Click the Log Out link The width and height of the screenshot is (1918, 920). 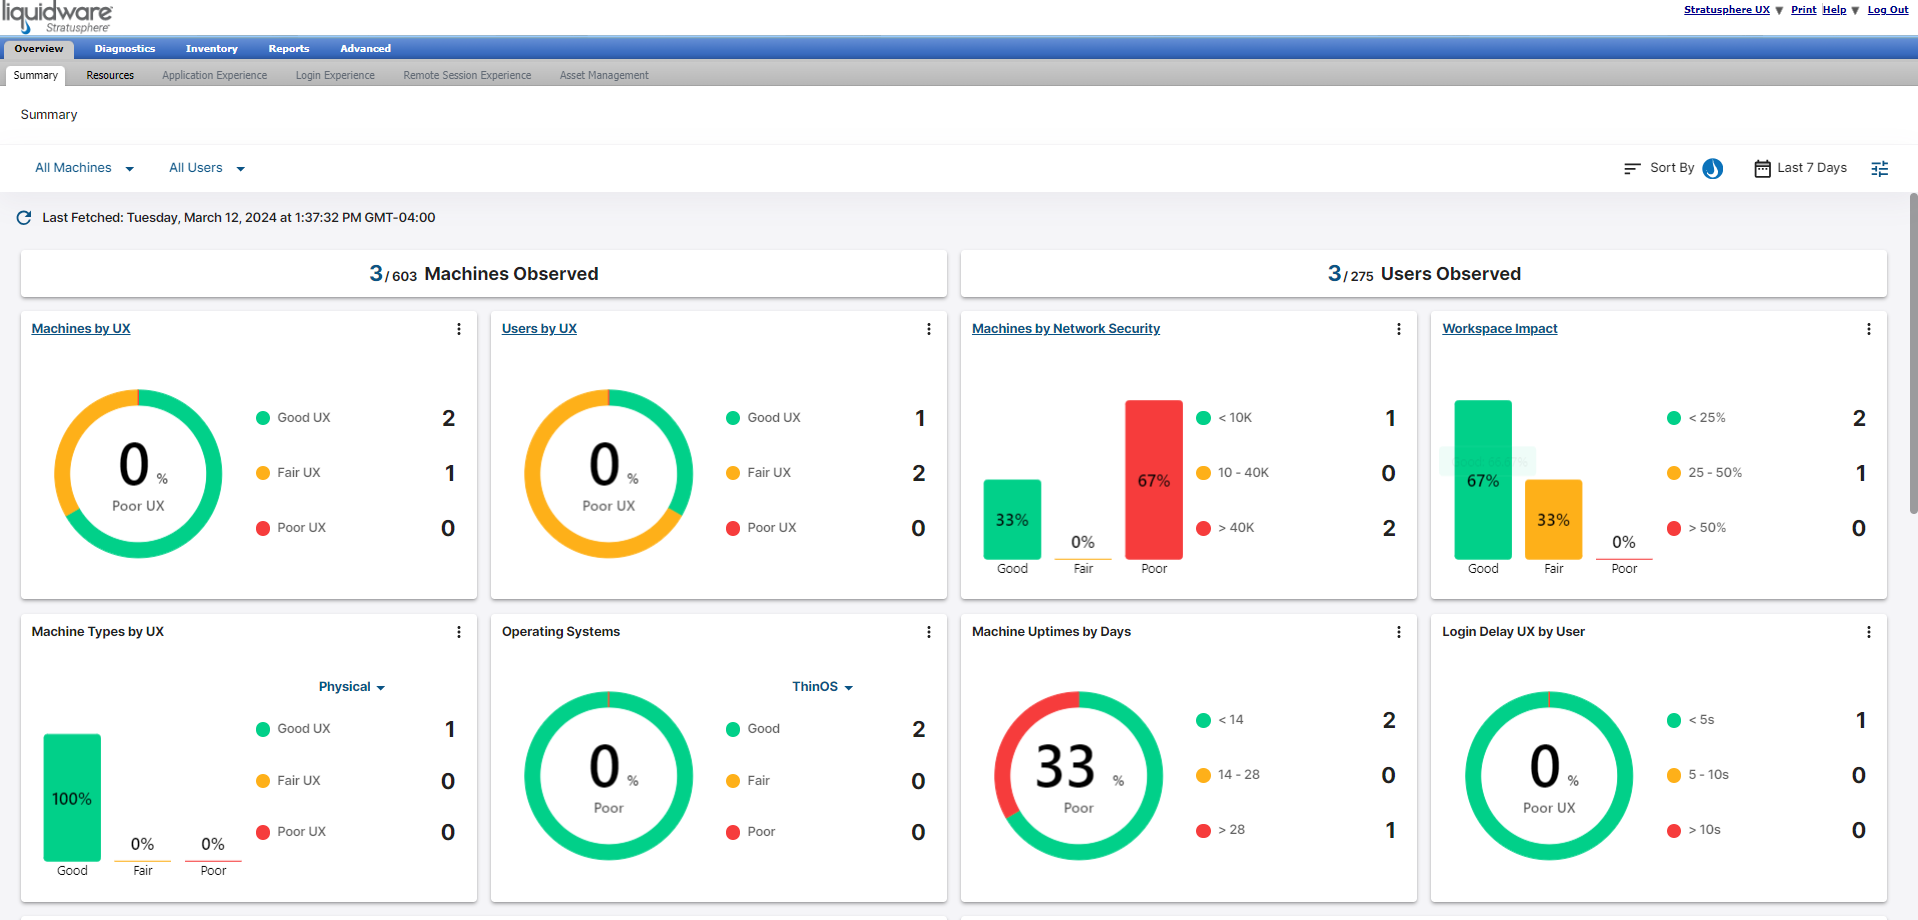click(x=1888, y=10)
